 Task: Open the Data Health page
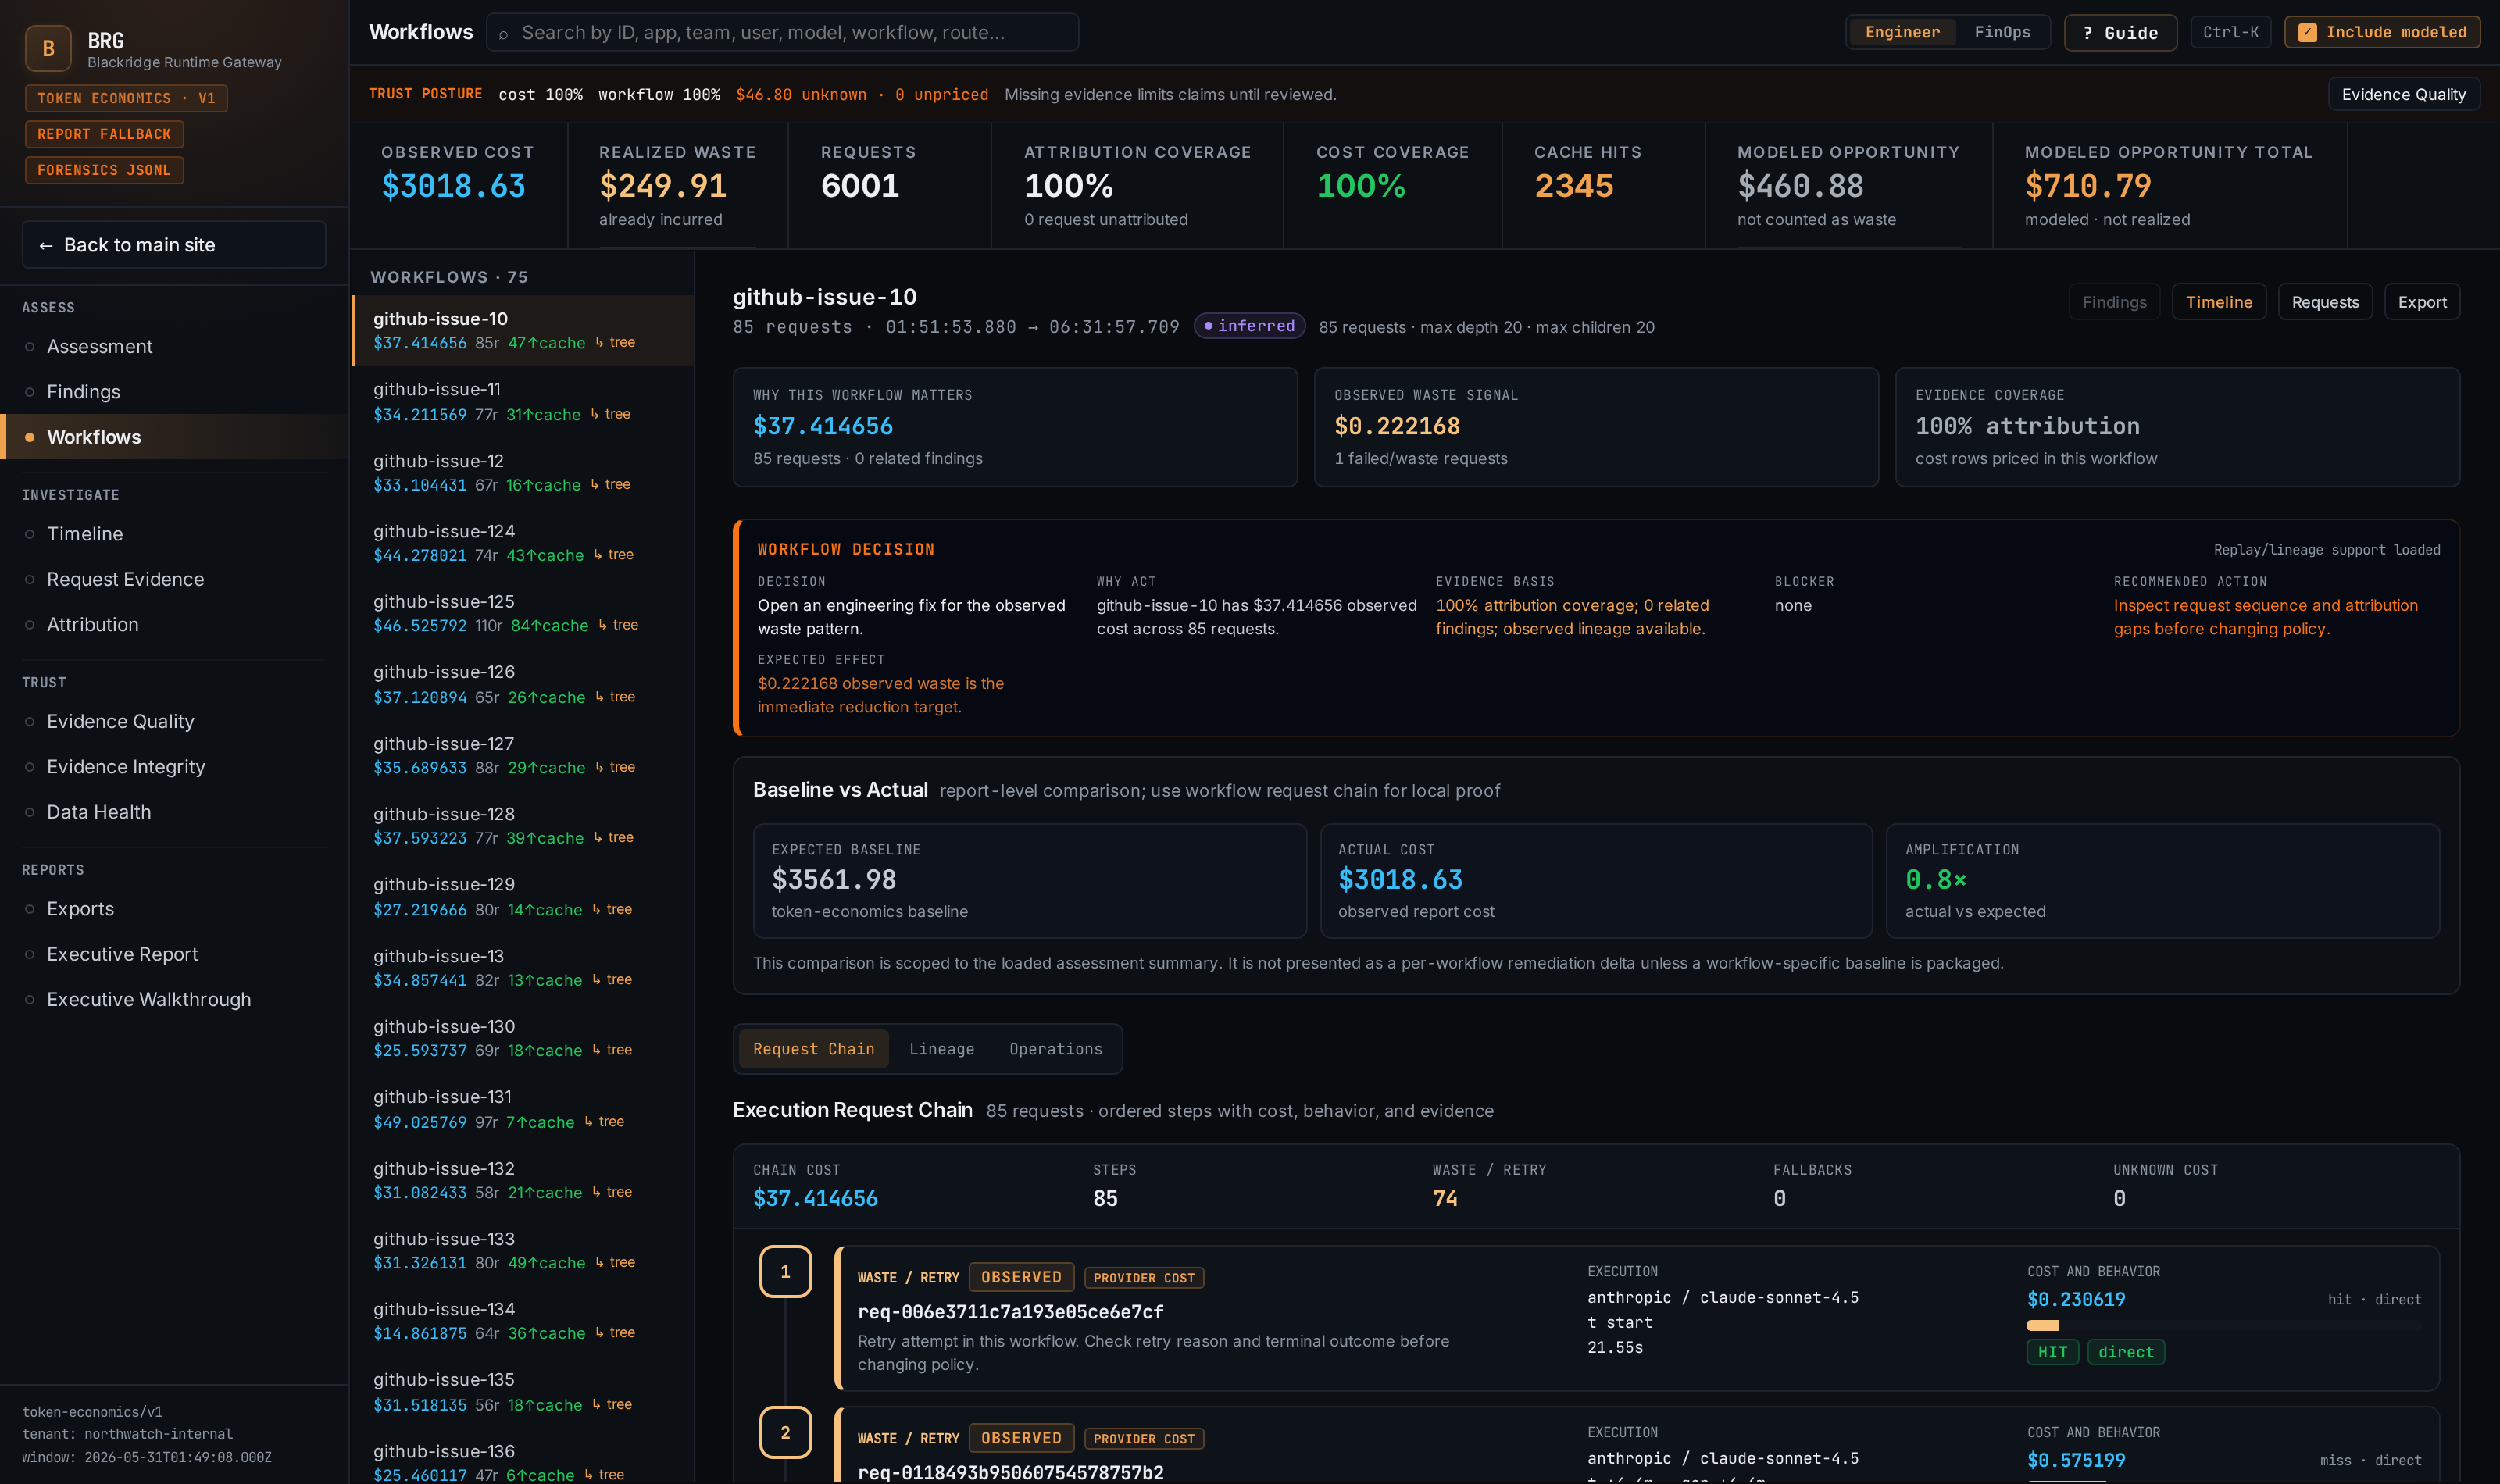coord(174,811)
